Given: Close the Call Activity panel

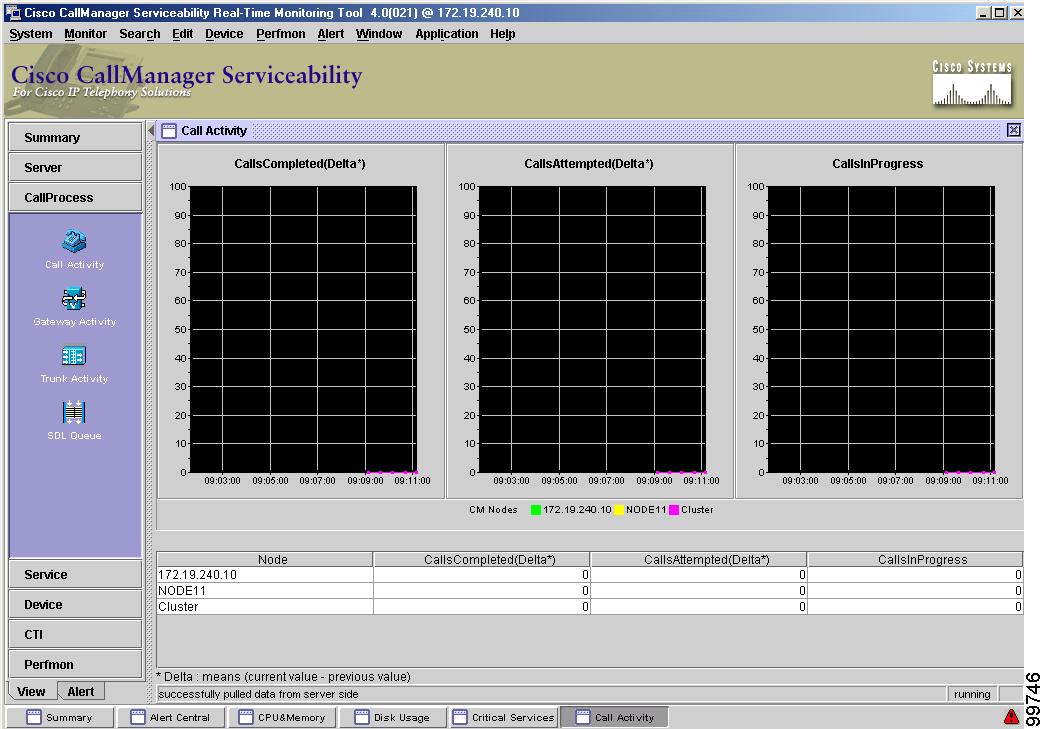Looking at the screenshot, I should click(x=1013, y=130).
